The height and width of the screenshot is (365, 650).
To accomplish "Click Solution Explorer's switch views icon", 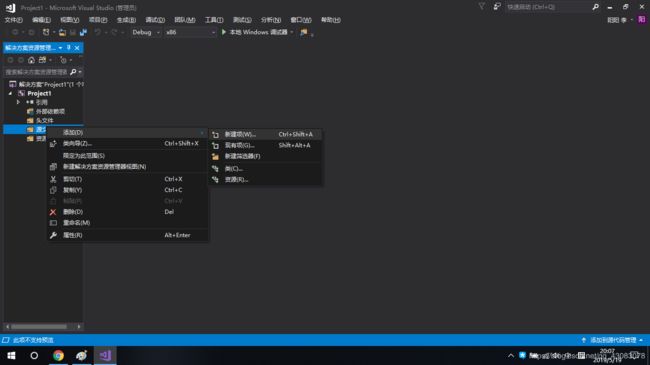I will [x=42, y=60].
